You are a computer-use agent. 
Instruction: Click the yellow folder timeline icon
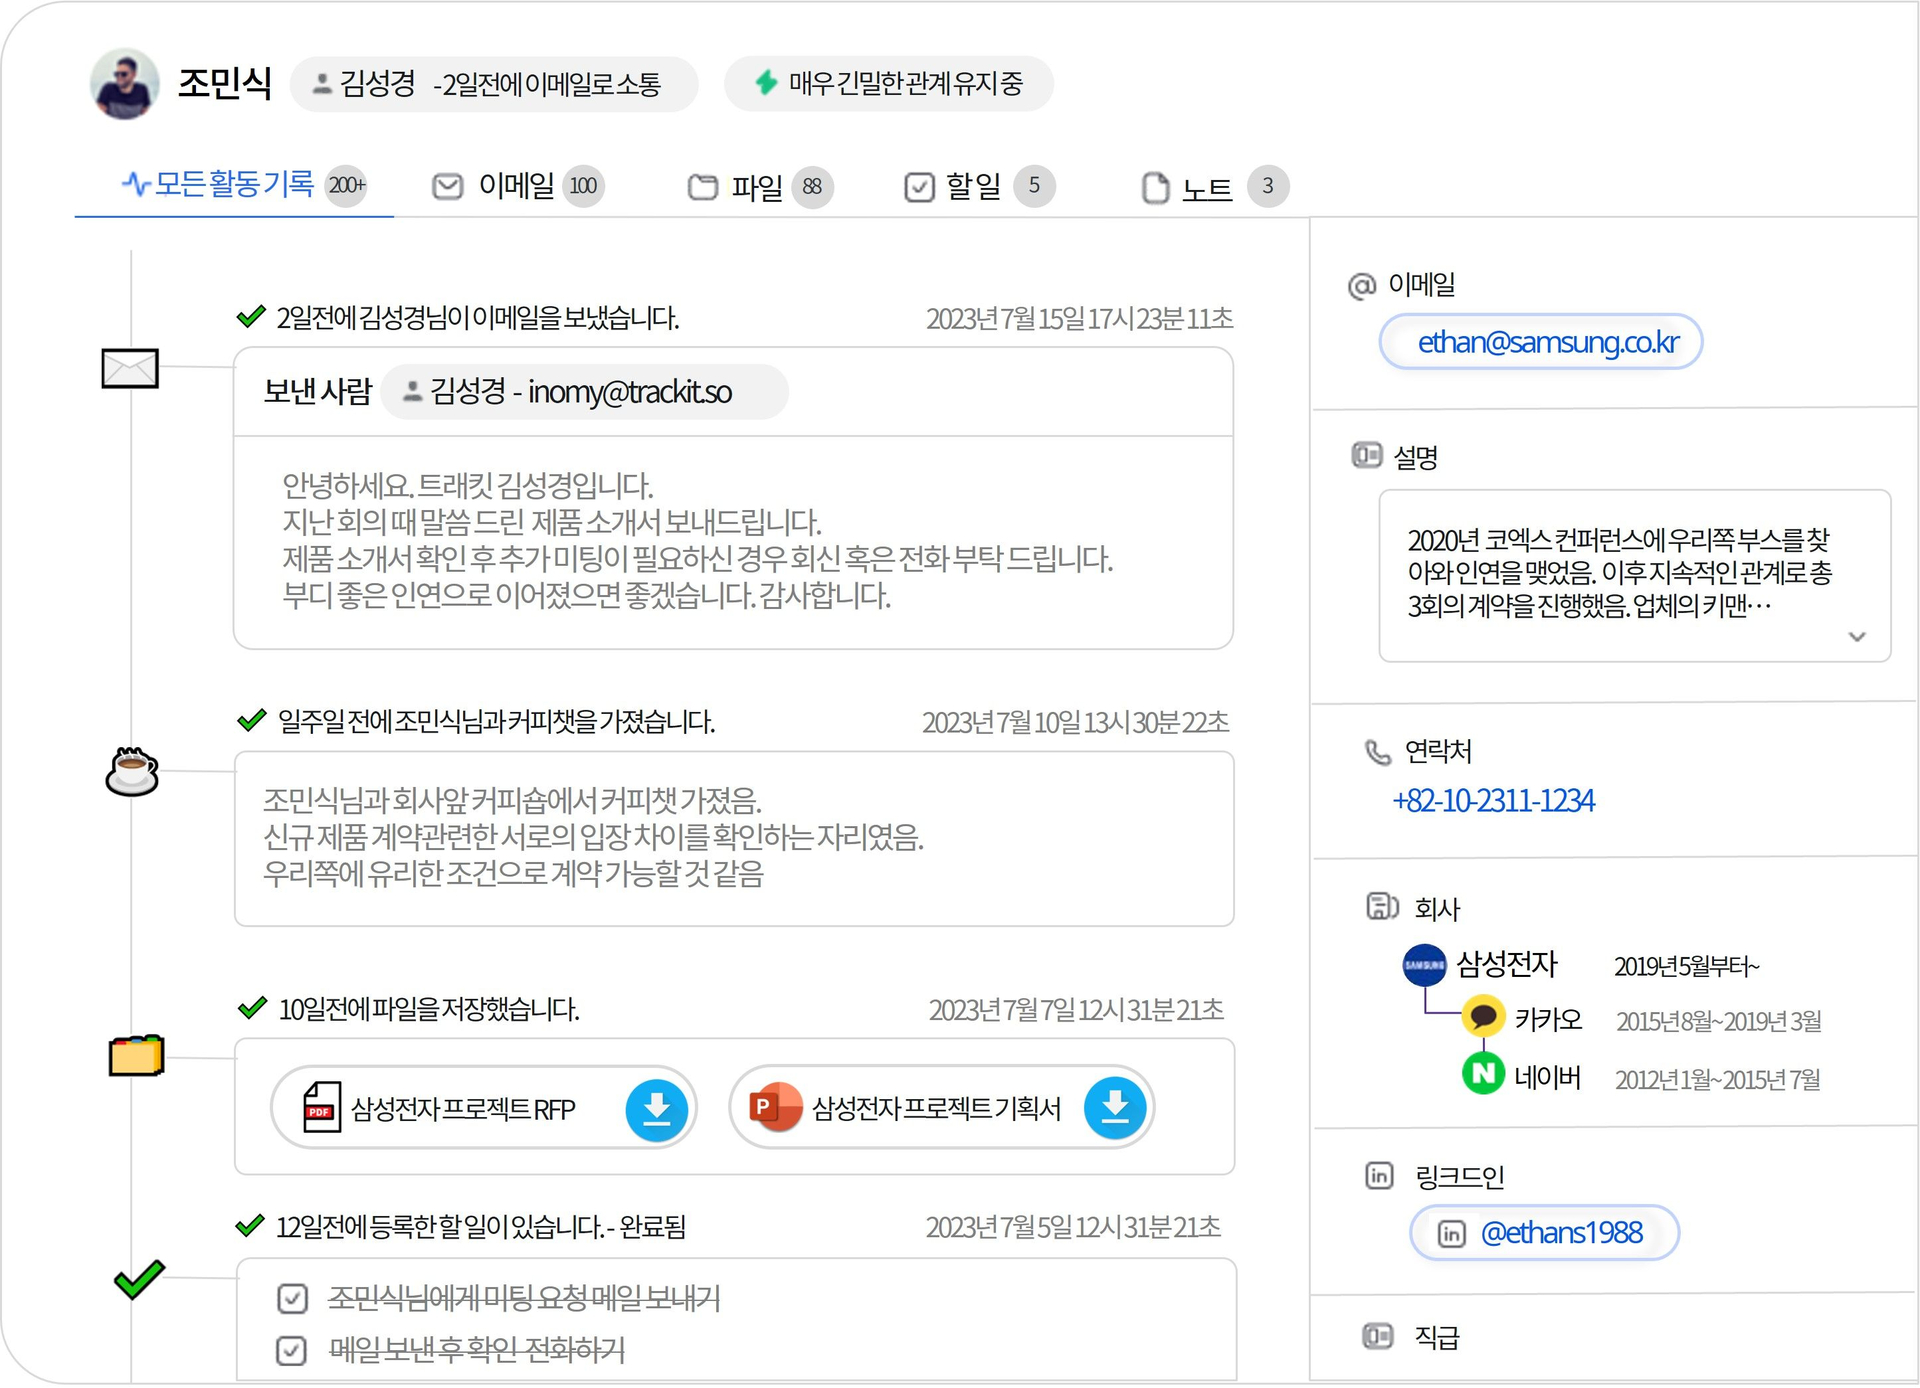click(136, 1056)
